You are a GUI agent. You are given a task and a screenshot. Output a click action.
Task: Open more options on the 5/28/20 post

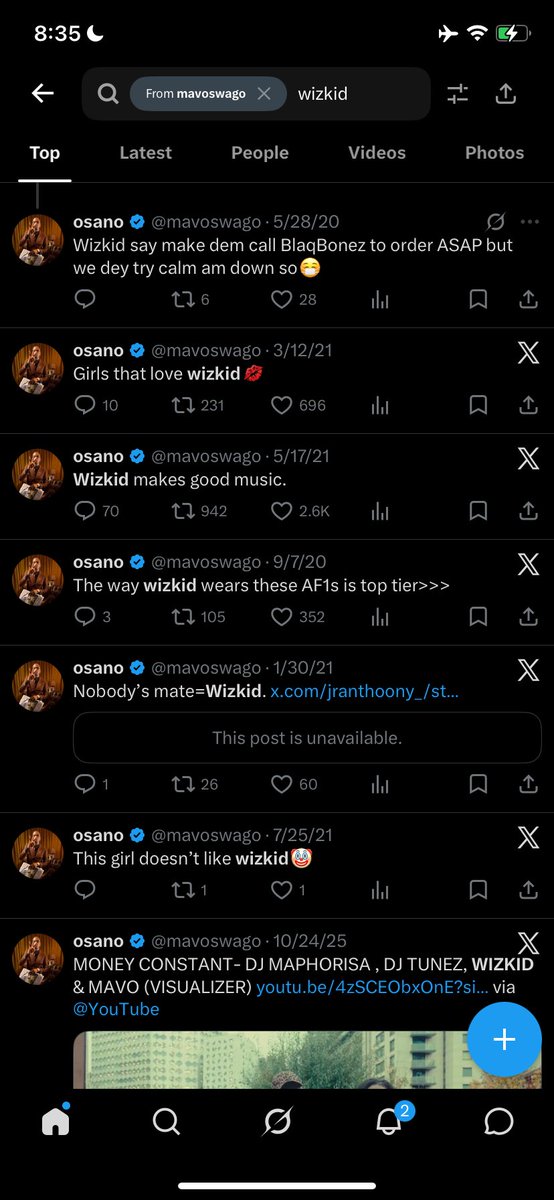pyautogui.click(x=530, y=221)
